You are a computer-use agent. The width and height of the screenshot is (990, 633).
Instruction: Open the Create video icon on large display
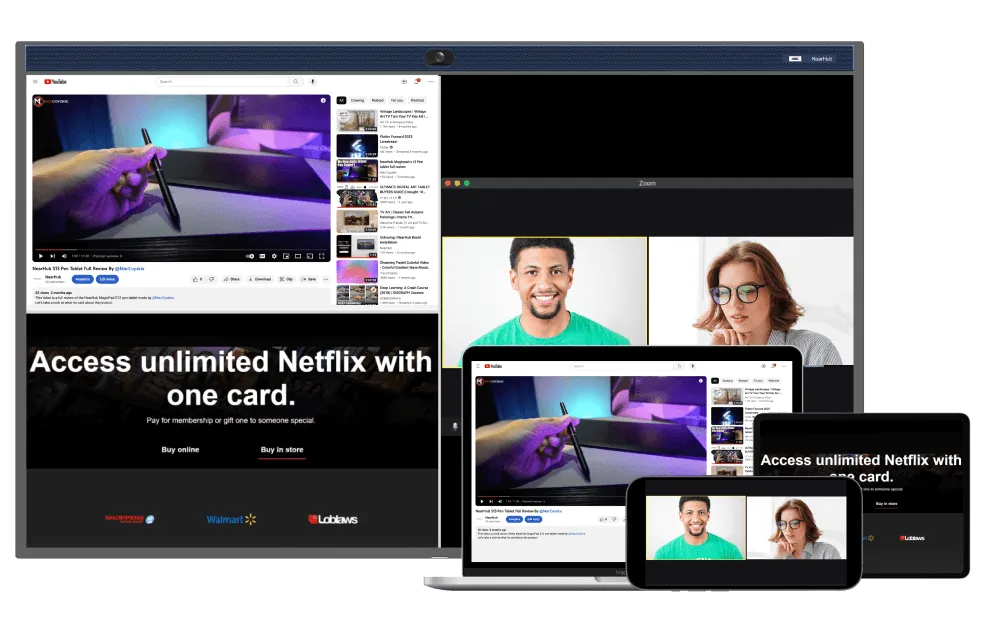404,81
